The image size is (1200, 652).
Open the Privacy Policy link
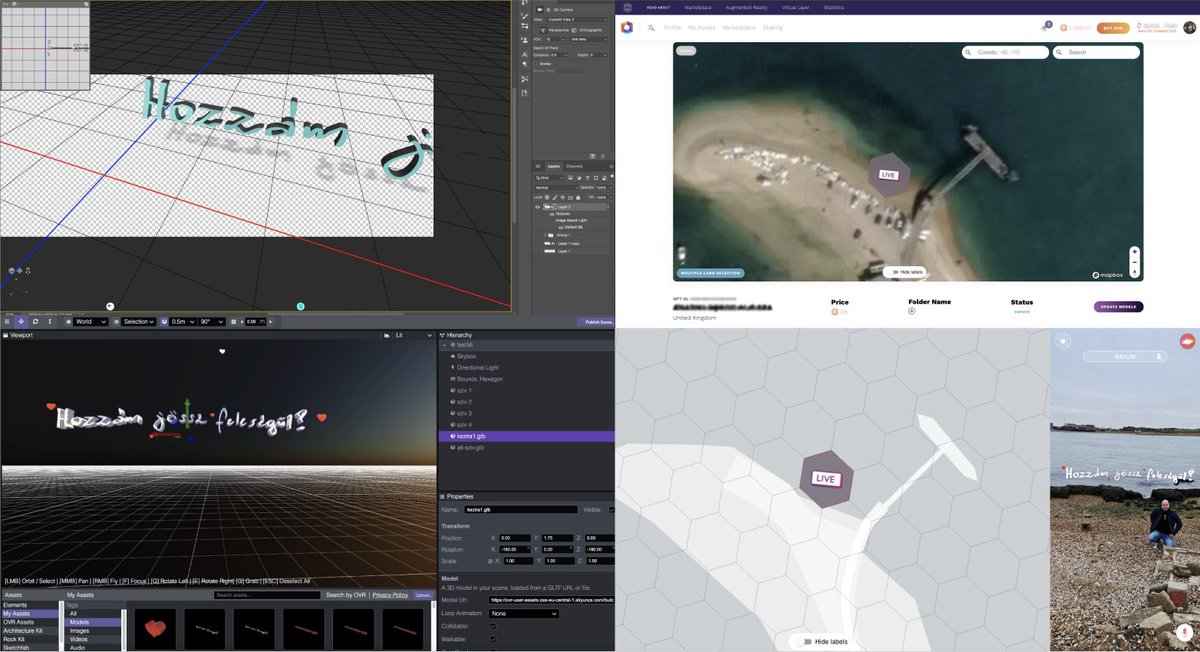pyautogui.click(x=390, y=595)
